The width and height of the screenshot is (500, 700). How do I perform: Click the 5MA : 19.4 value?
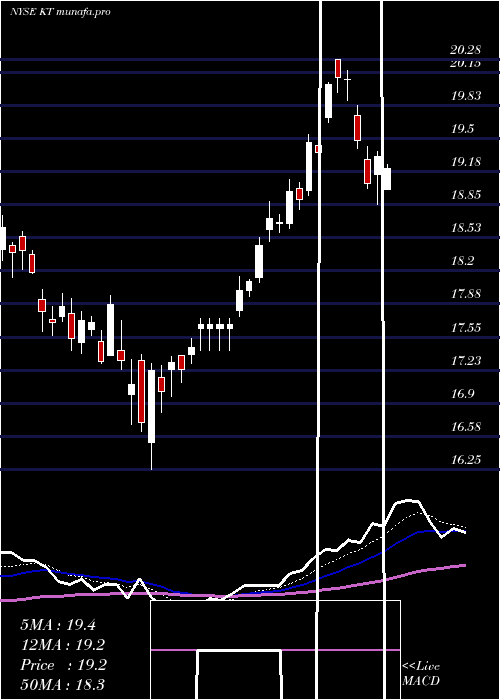click(58, 625)
